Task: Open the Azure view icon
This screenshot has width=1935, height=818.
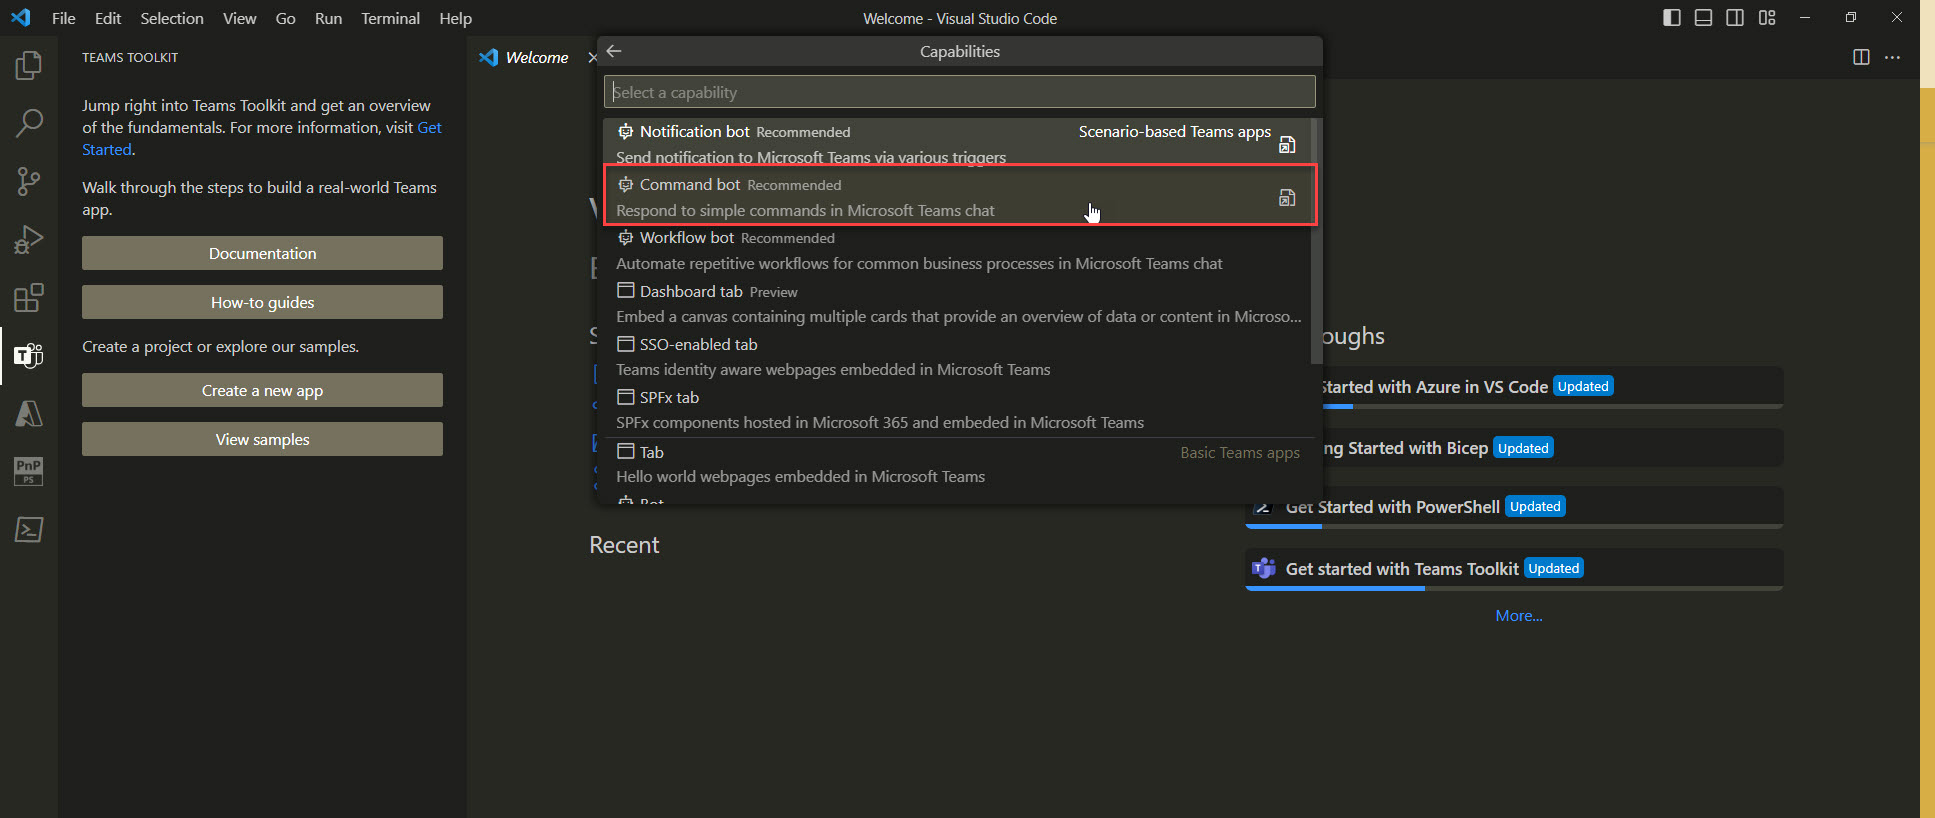Action: click(29, 414)
